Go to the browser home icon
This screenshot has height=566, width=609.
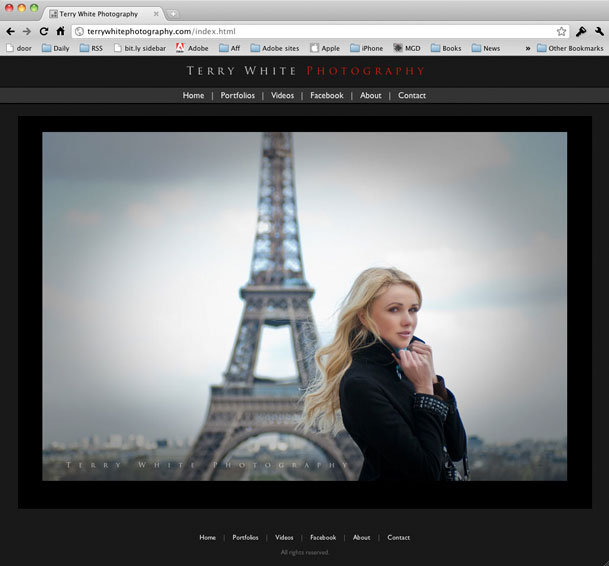click(60, 32)
